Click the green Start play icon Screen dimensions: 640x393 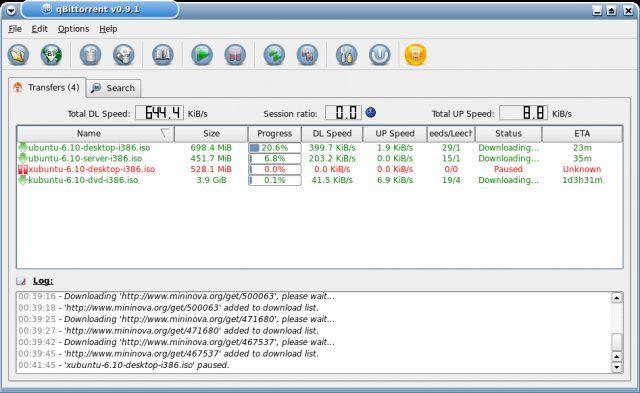coord(202,55)
